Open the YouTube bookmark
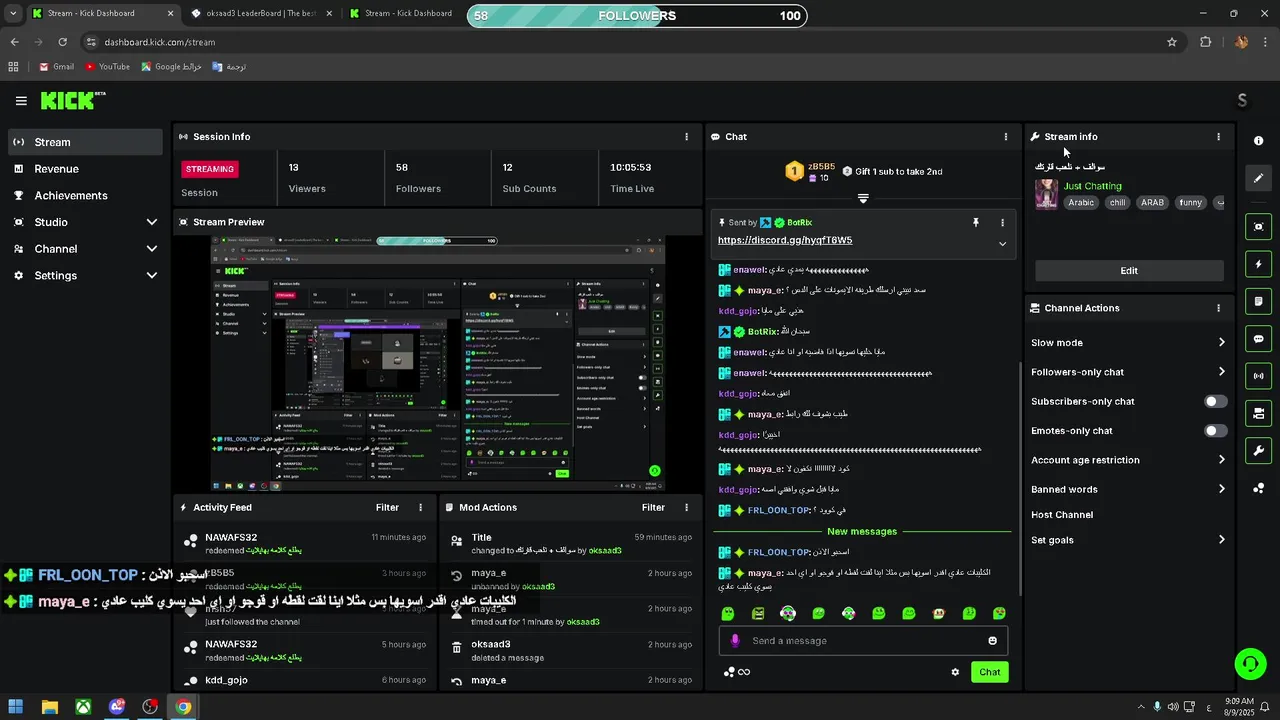The height and width of the screenshot is (720, 1280). pos(108,67)
